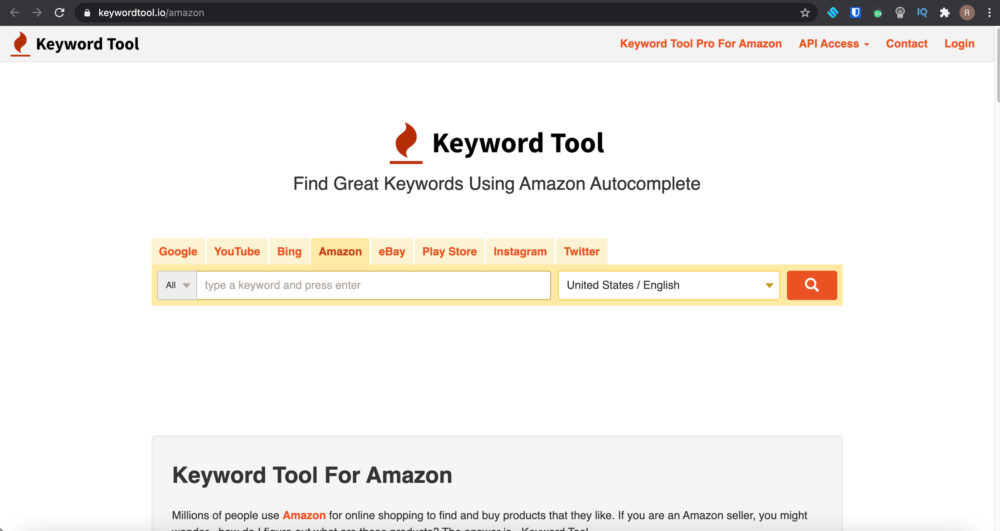Switch to the eBay tab
Screen dimensions: 1000x531
[x=392, y=251]
